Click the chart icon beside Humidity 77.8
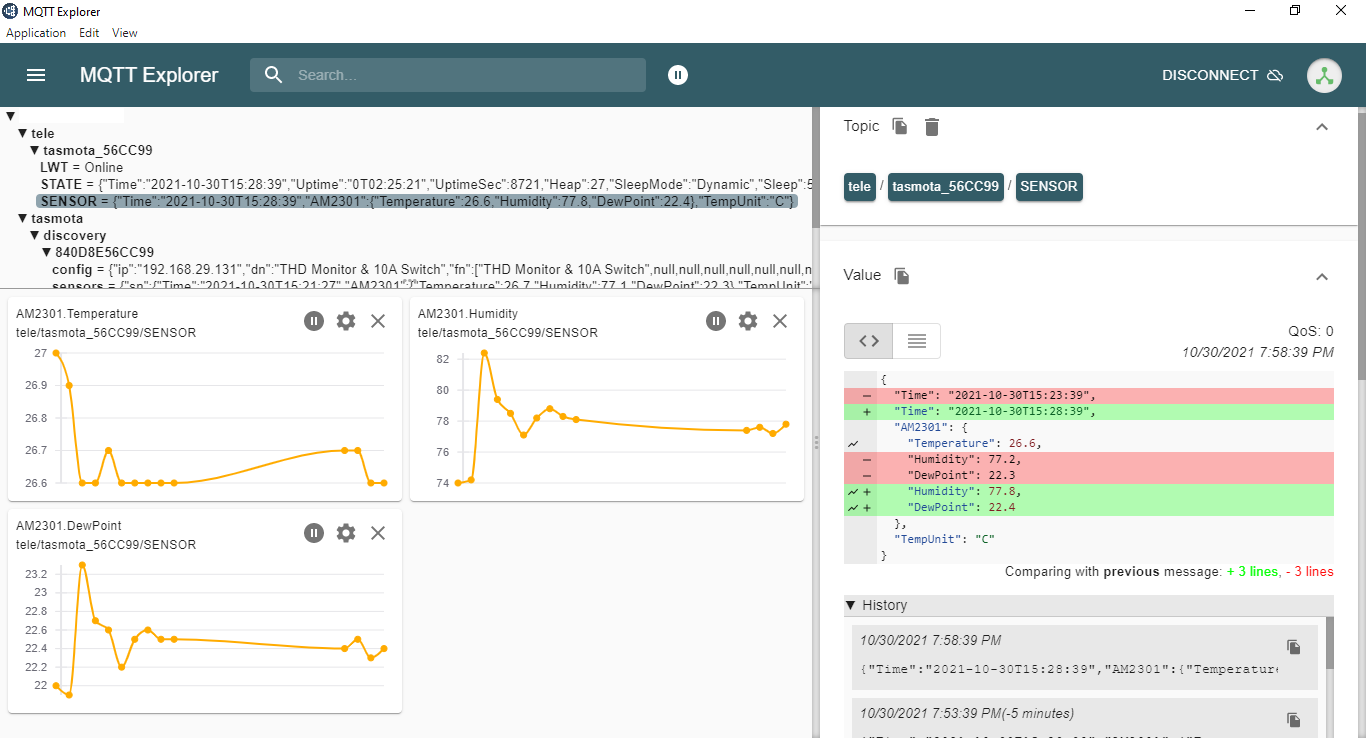 pos(853,492)
